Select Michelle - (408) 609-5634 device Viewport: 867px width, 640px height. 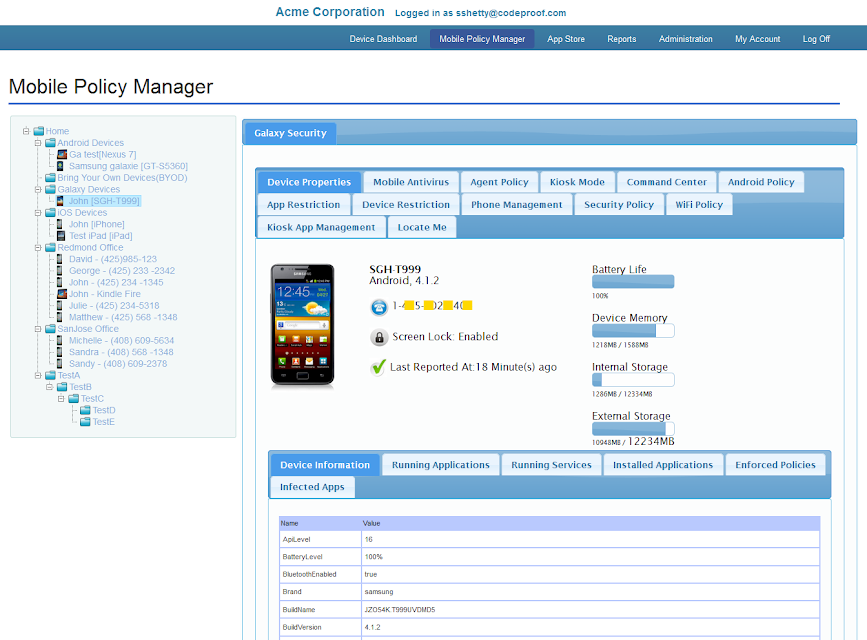[x=122, y=340]
